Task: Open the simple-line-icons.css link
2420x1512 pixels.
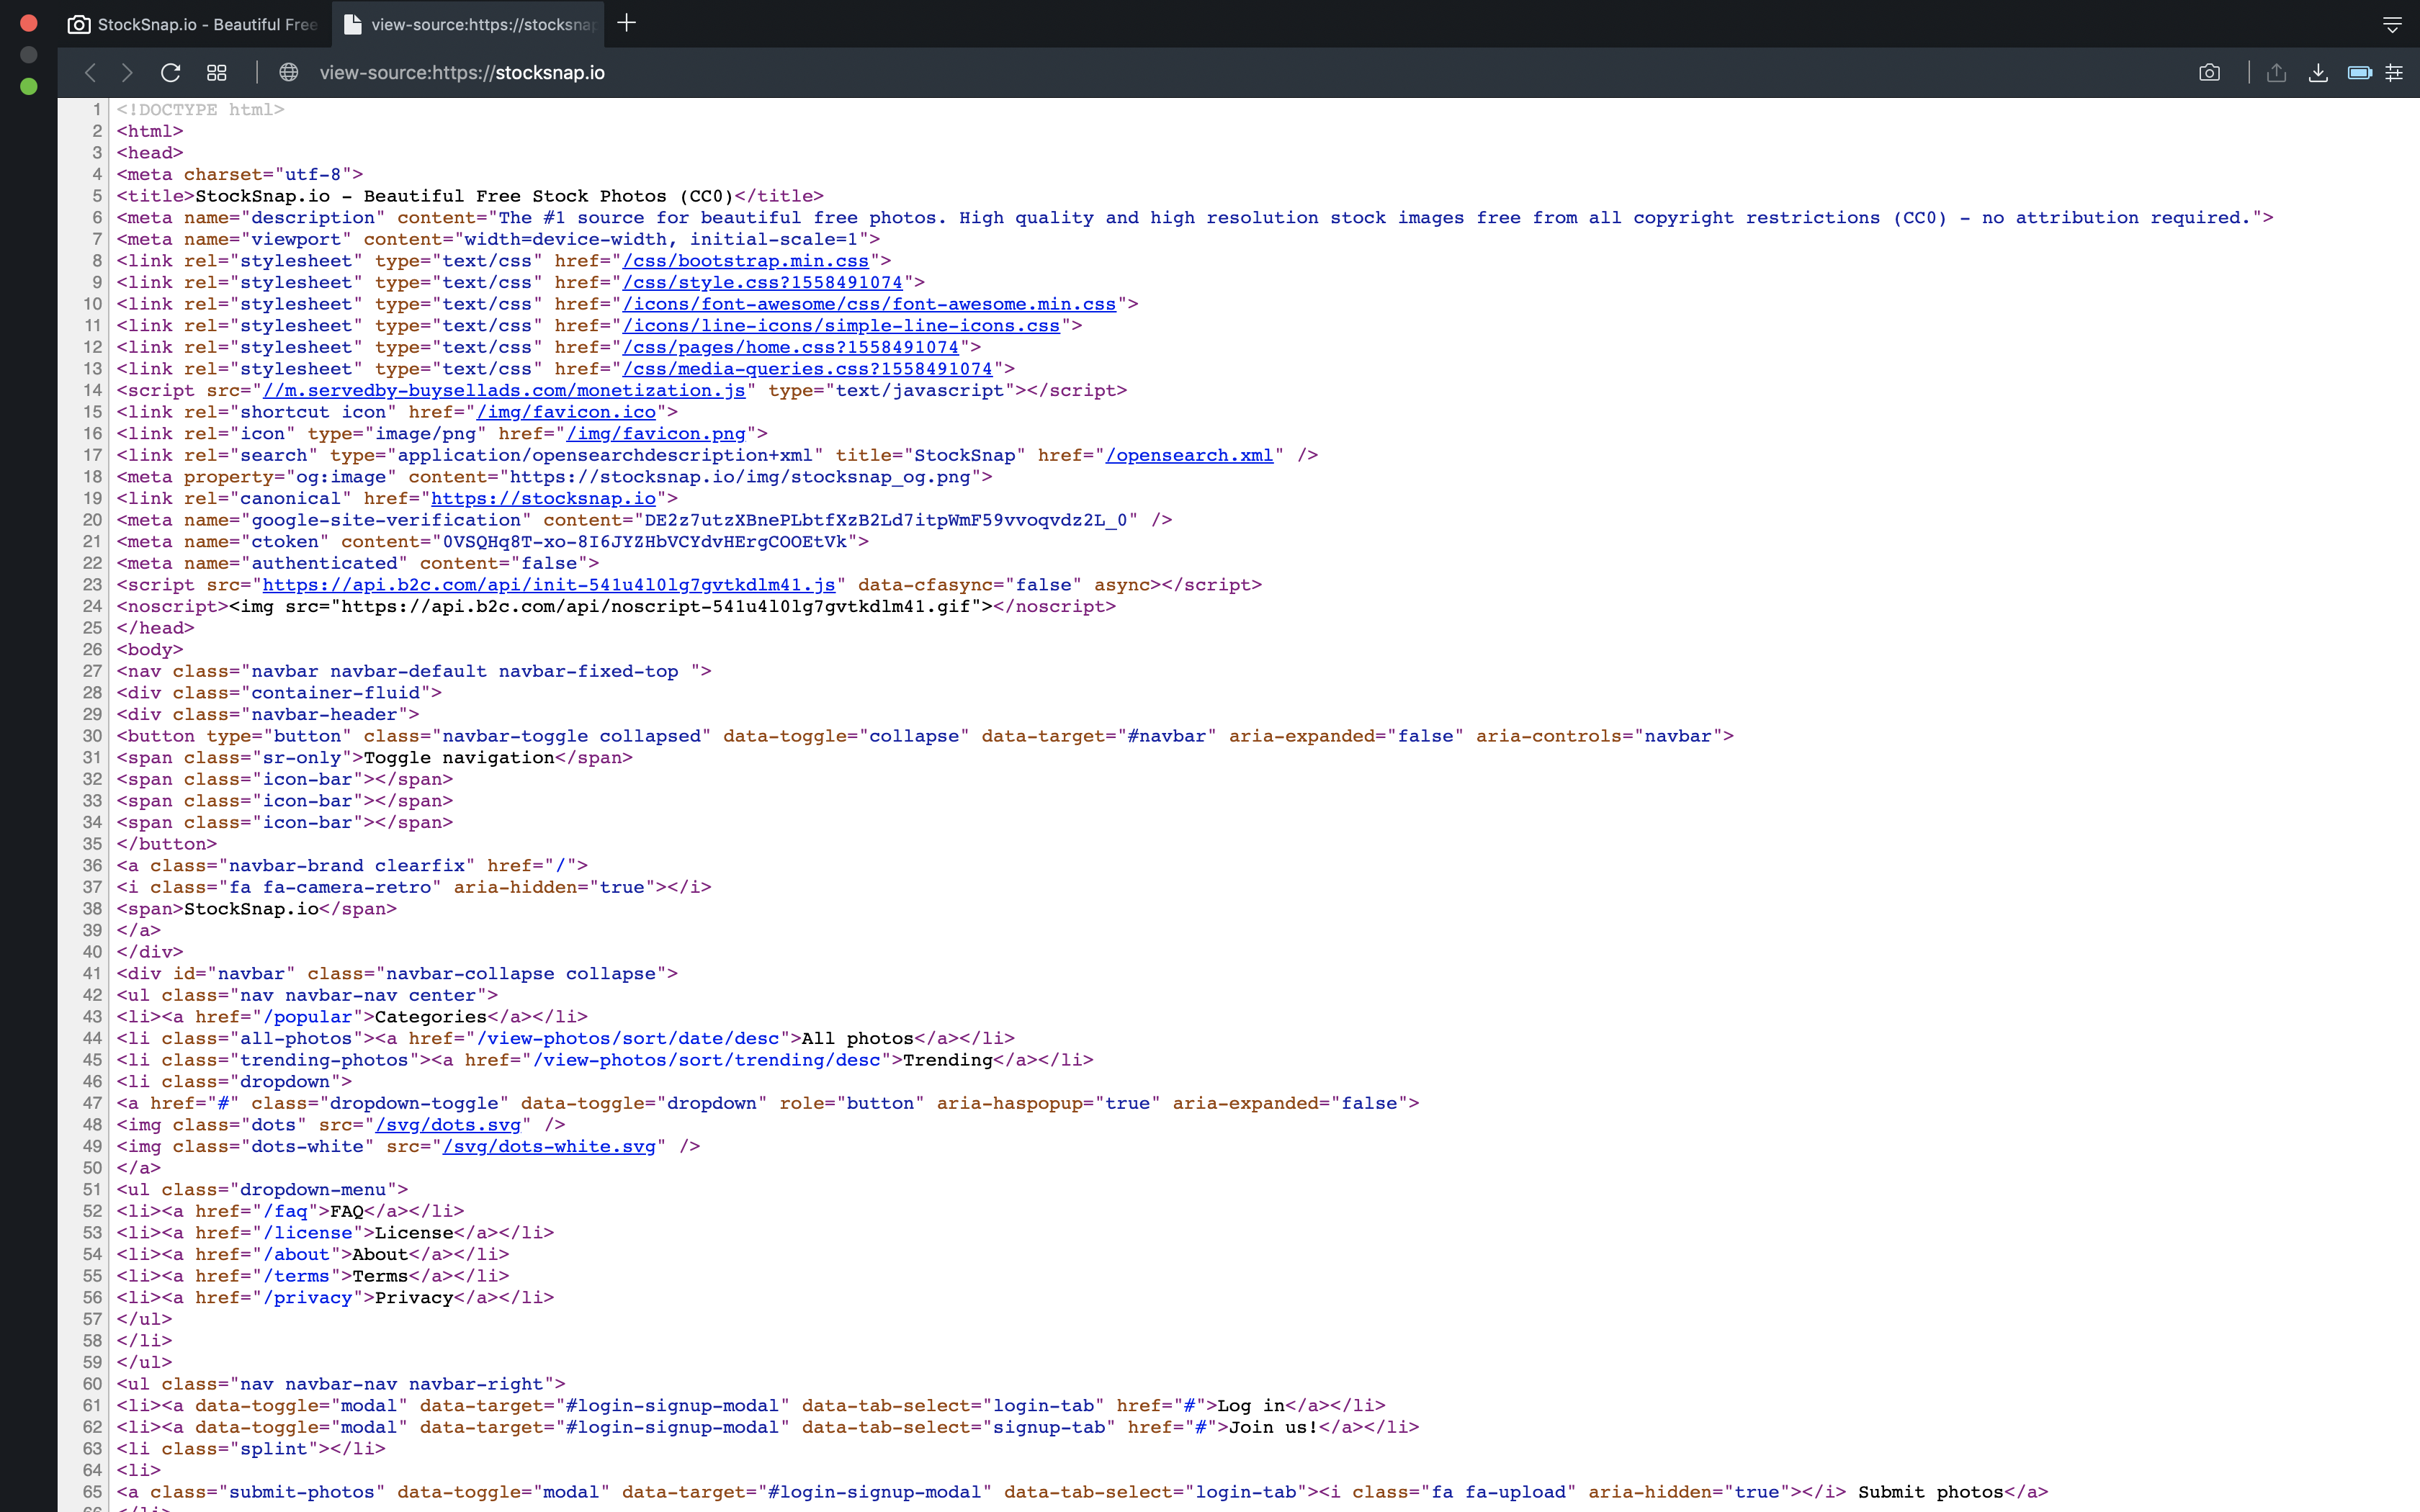Action: [841, 326]
